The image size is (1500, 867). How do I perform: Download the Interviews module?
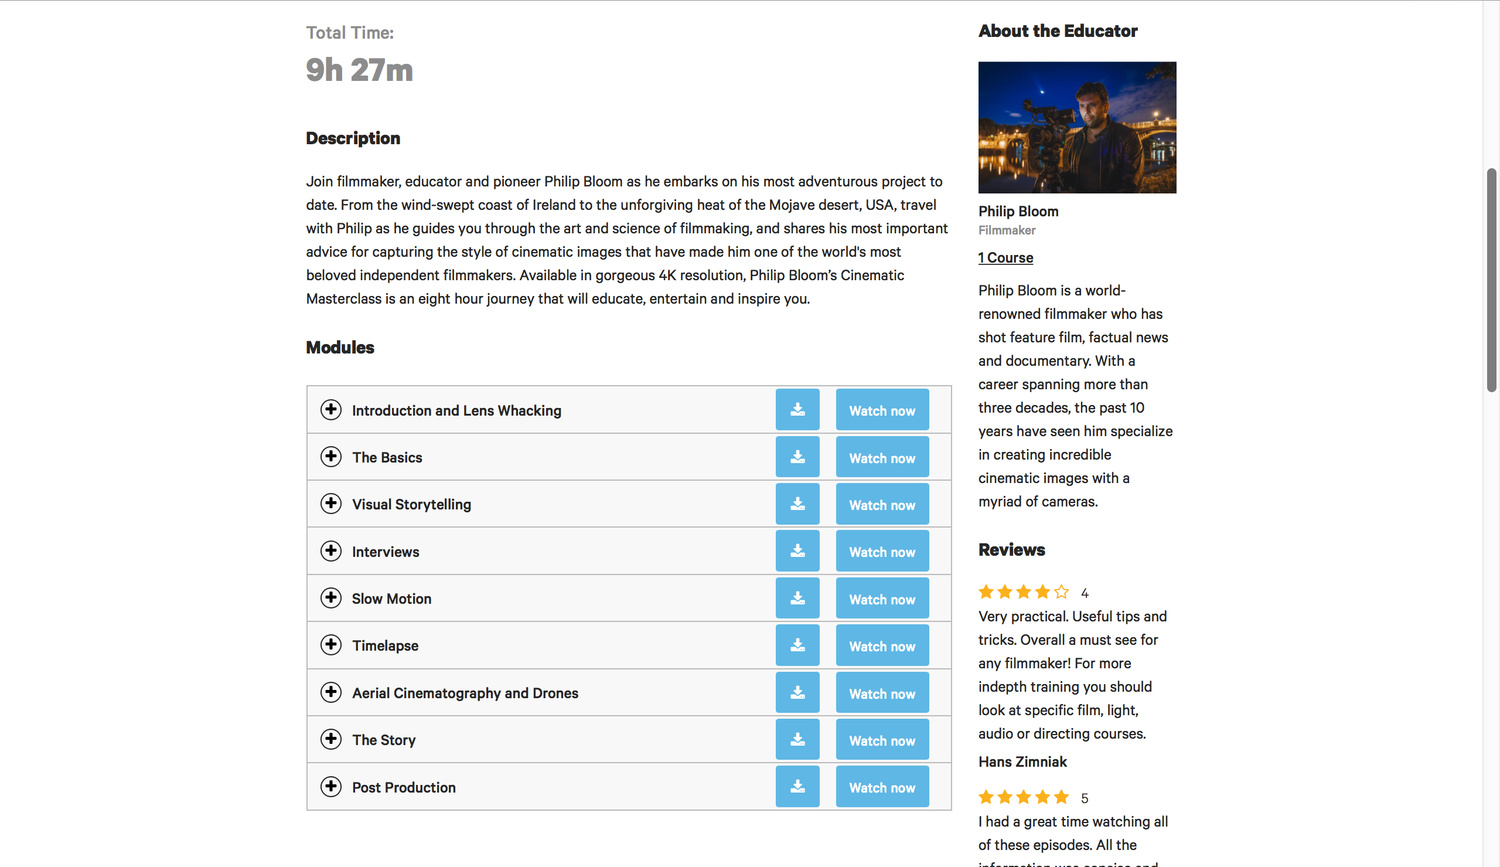coord(797,551)
